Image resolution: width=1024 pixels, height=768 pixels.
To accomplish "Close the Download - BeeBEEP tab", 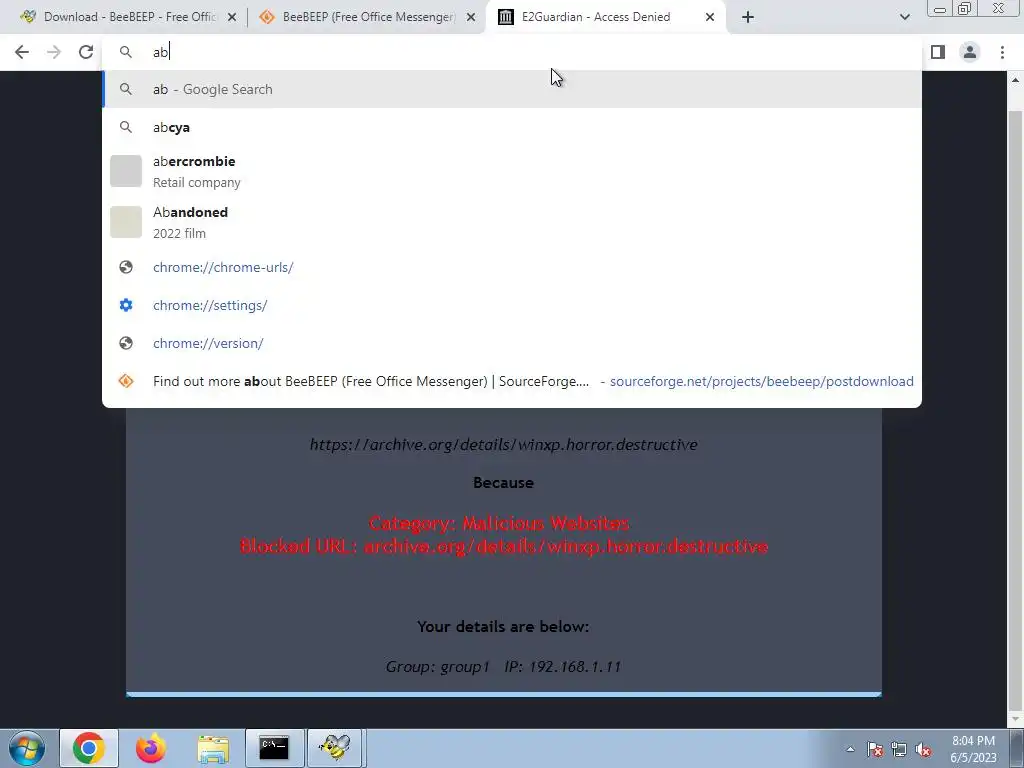I will [232, 18].
